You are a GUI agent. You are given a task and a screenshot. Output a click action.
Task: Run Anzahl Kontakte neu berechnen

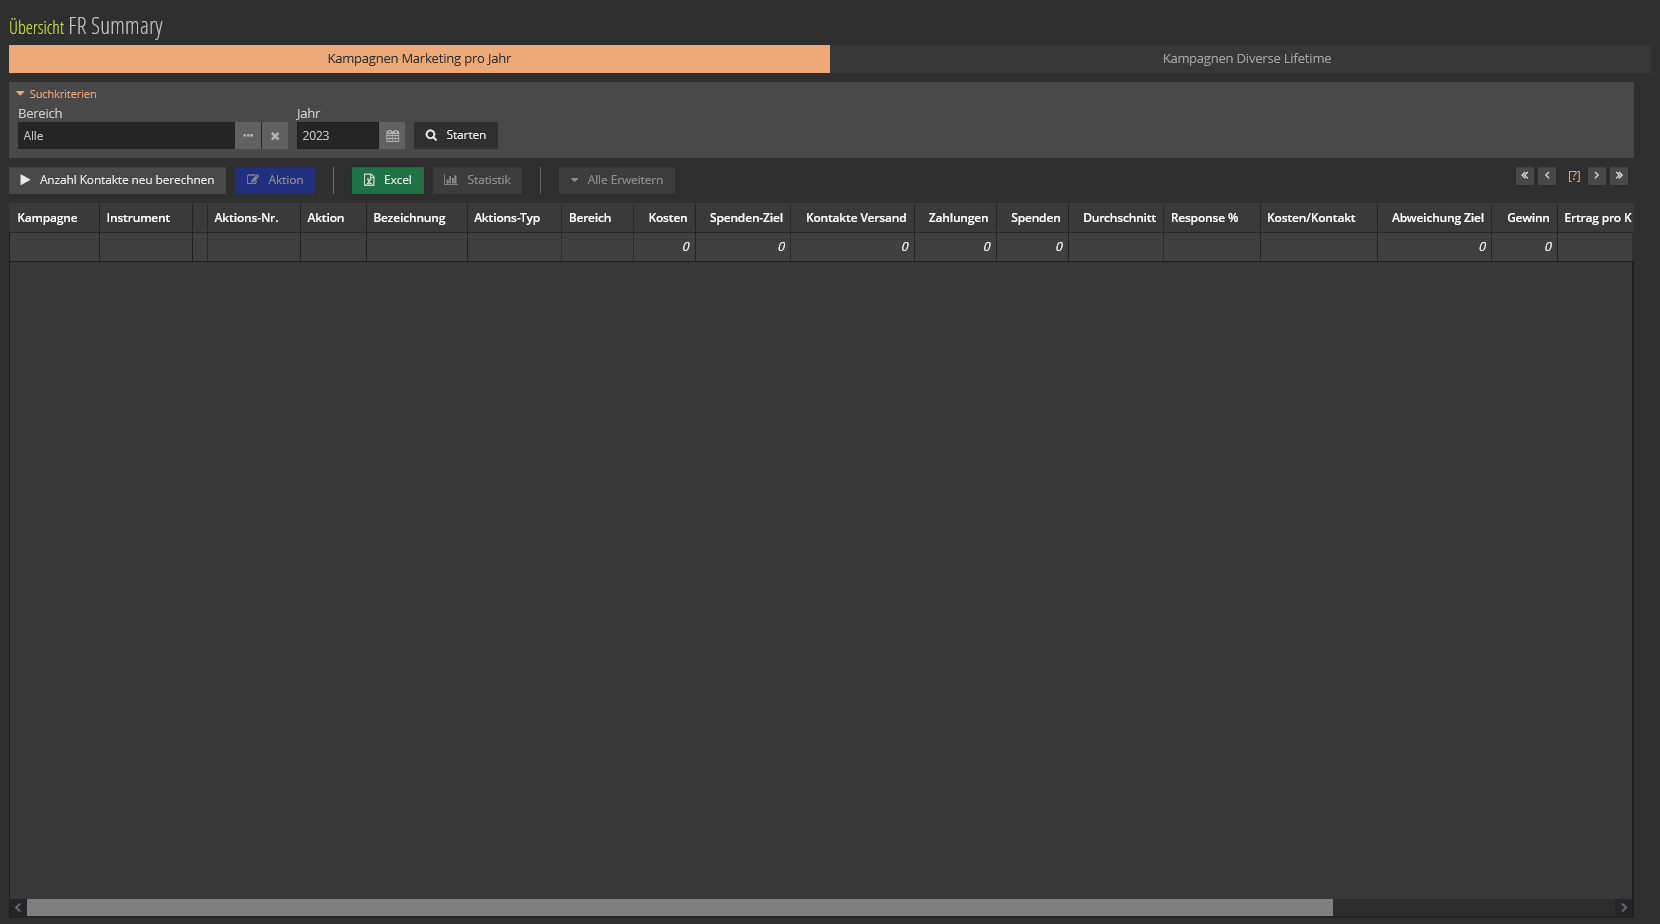(x=117, y=180)
